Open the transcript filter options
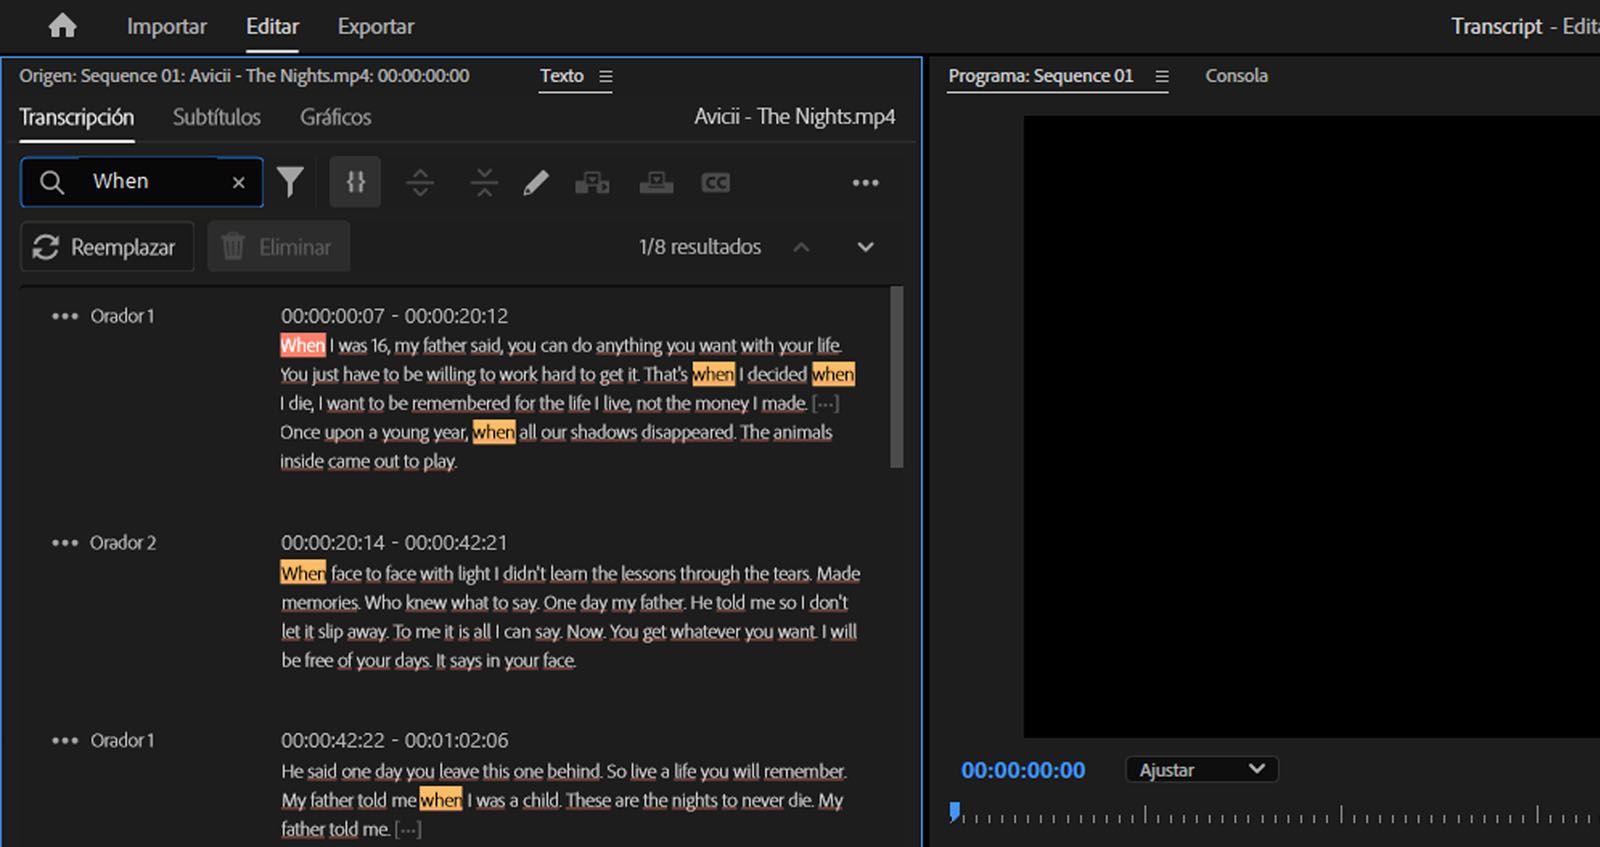Screen dimensions: 1600x847 click(290, 182)
